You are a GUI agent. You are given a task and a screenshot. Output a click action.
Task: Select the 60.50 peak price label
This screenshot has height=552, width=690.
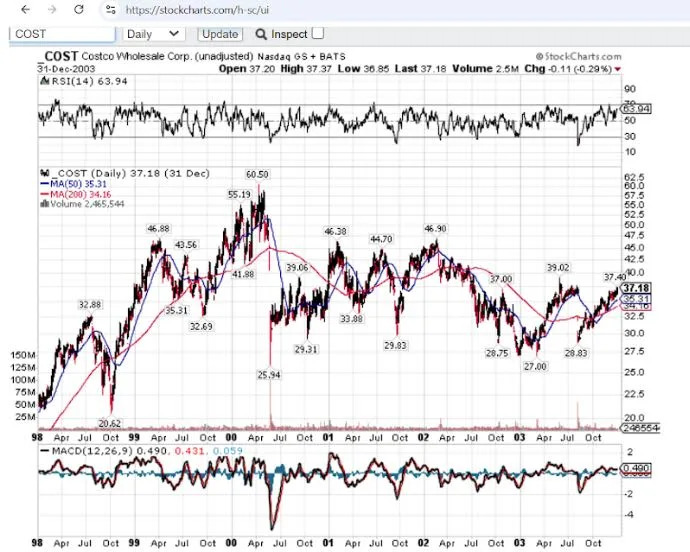coord(257,174)
